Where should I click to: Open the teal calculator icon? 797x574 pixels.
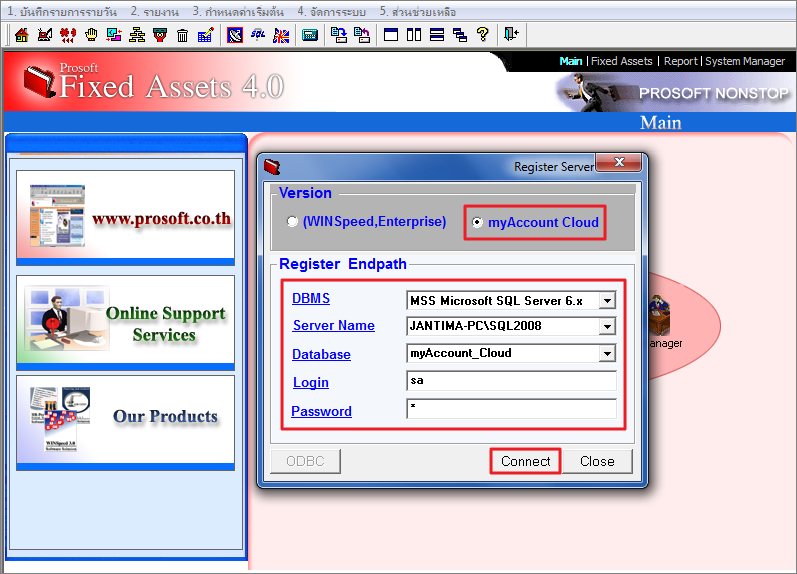[310, 35]
